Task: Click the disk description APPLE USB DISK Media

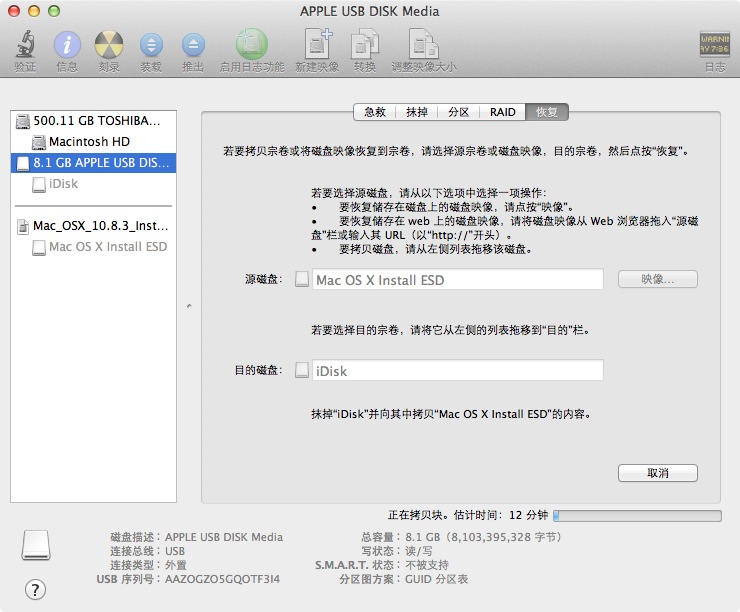Action: (x=224, y=537)
